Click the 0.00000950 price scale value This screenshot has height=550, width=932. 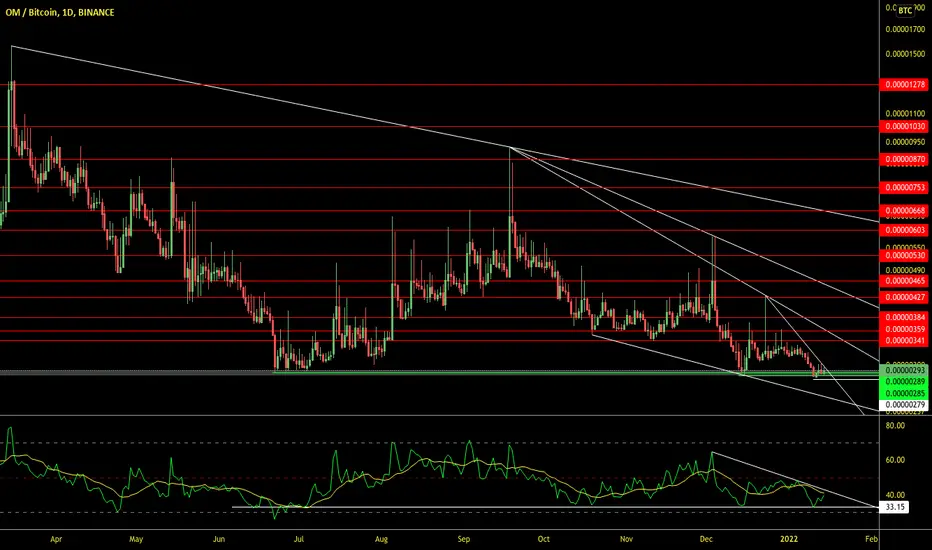click(x=905, y=143)
